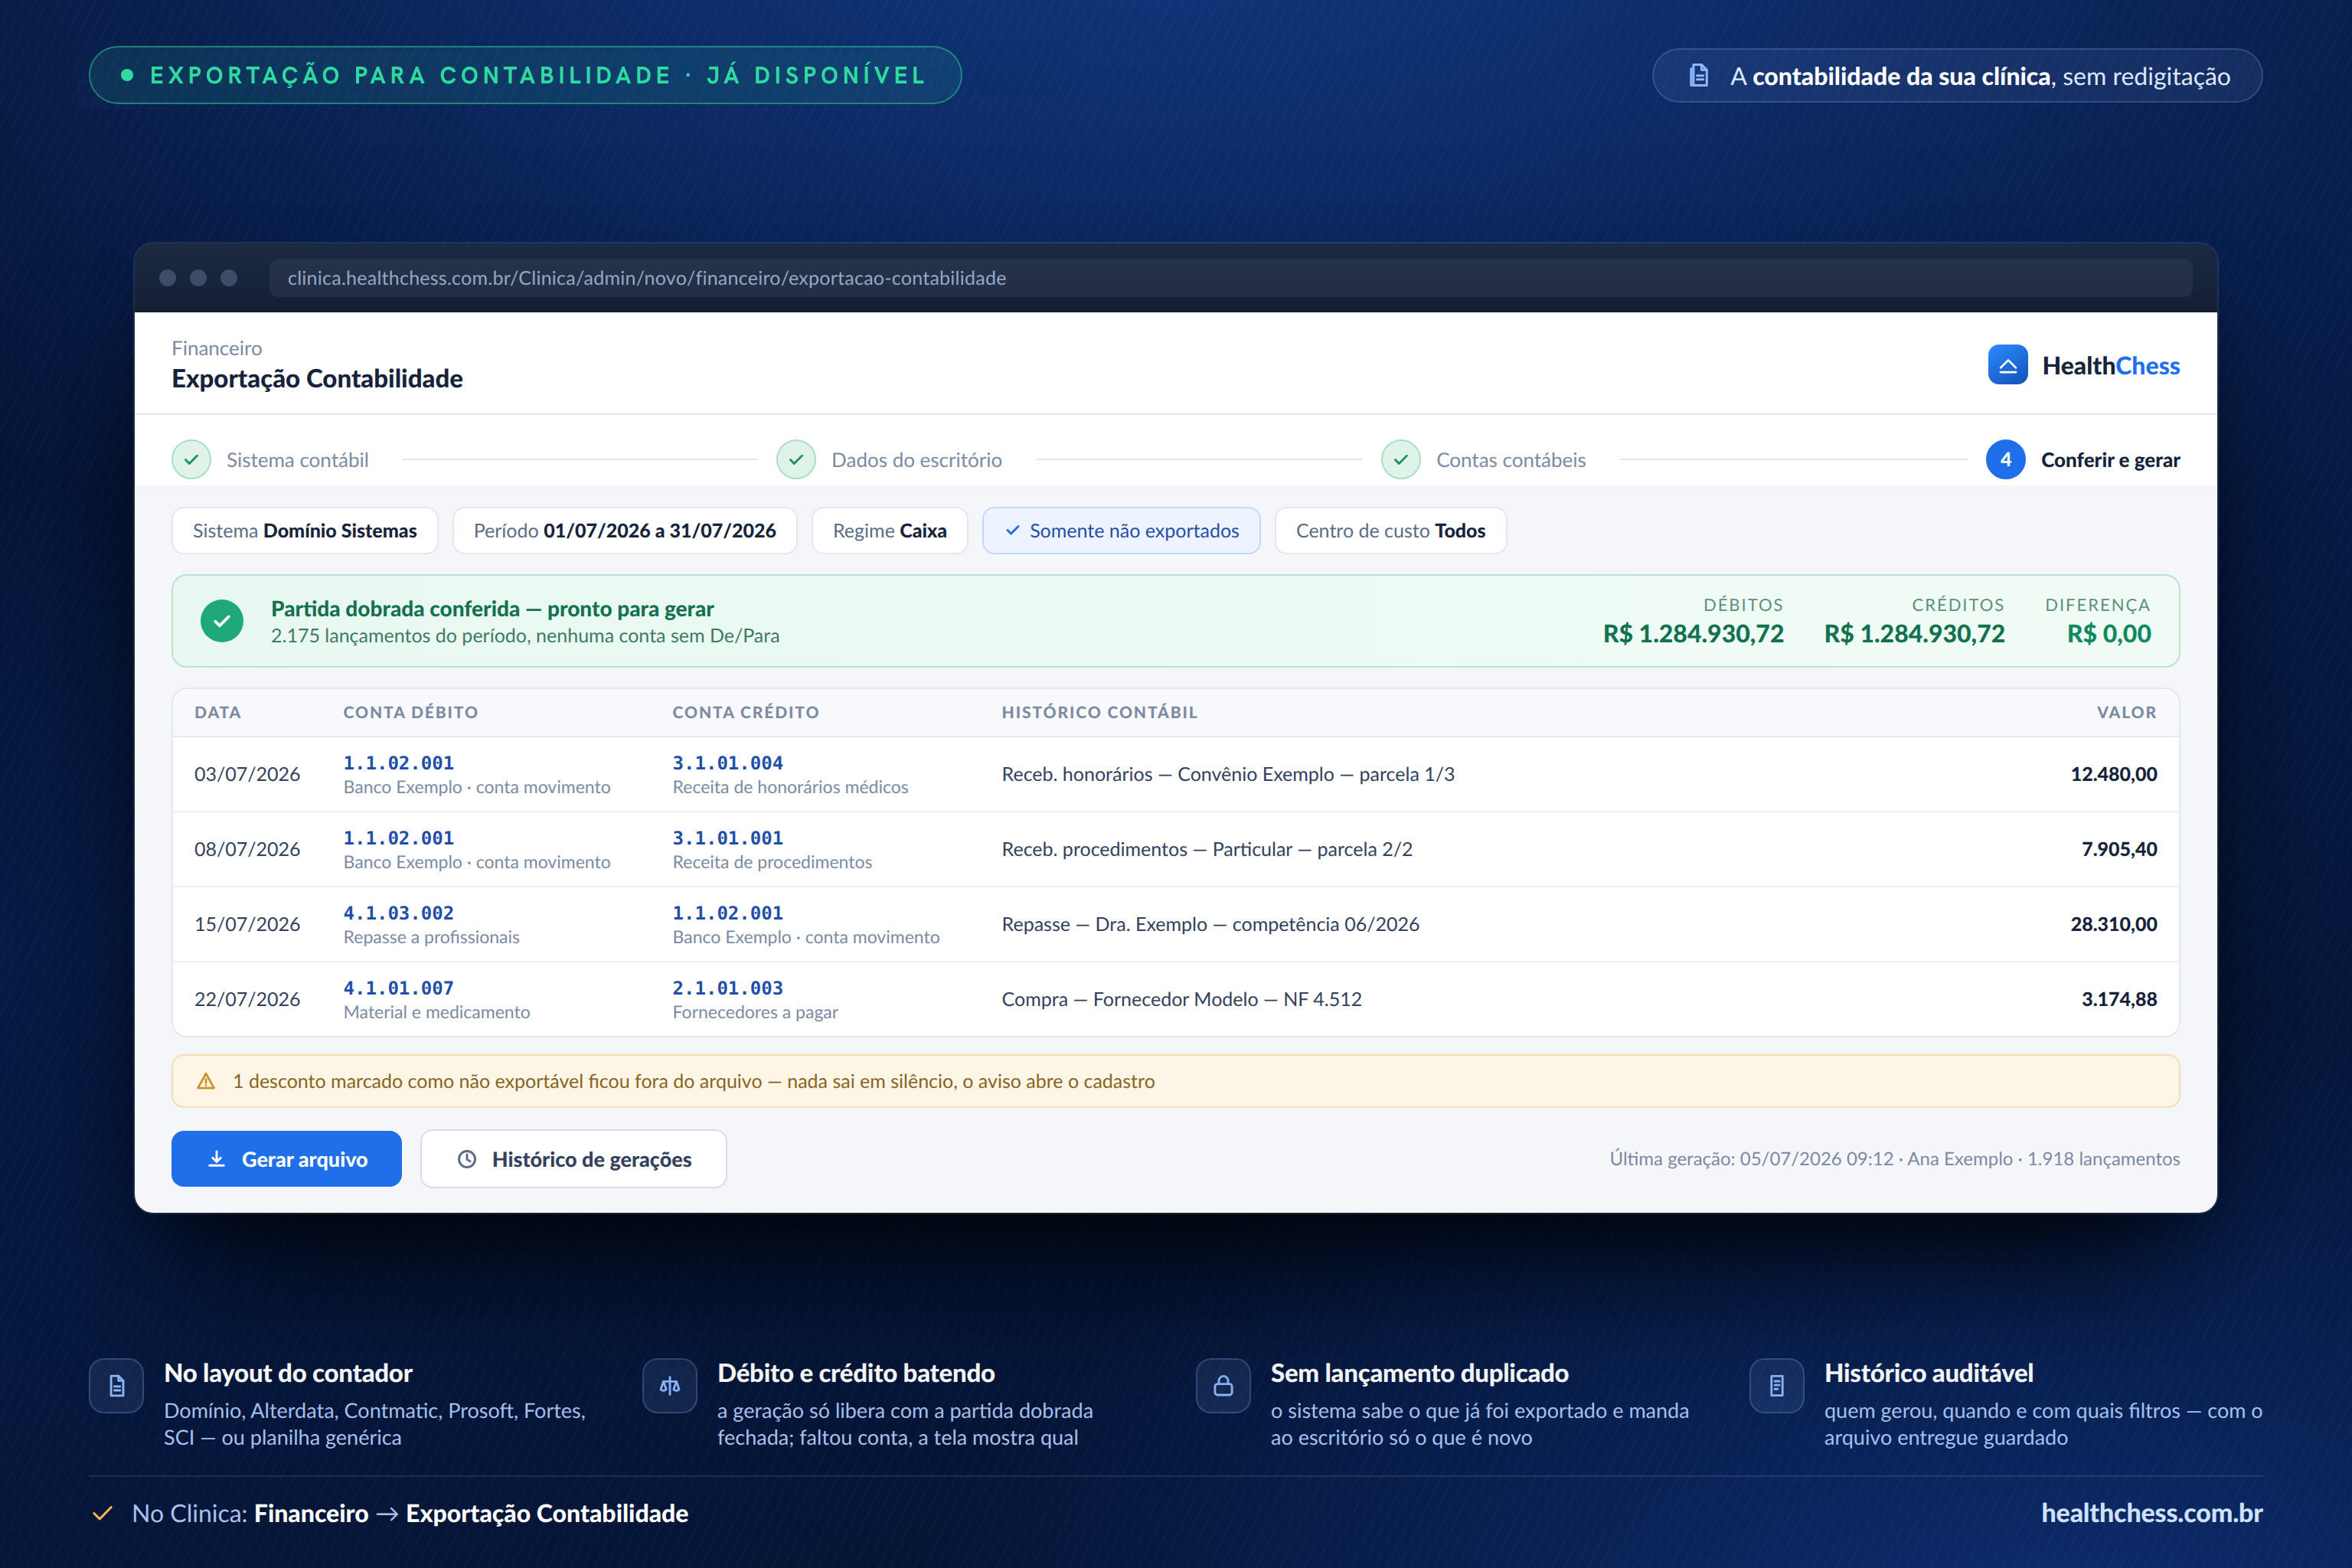Click credit account 2.1.01.003
This screenshot has height=1568, width=2352.
coord(728,988)
